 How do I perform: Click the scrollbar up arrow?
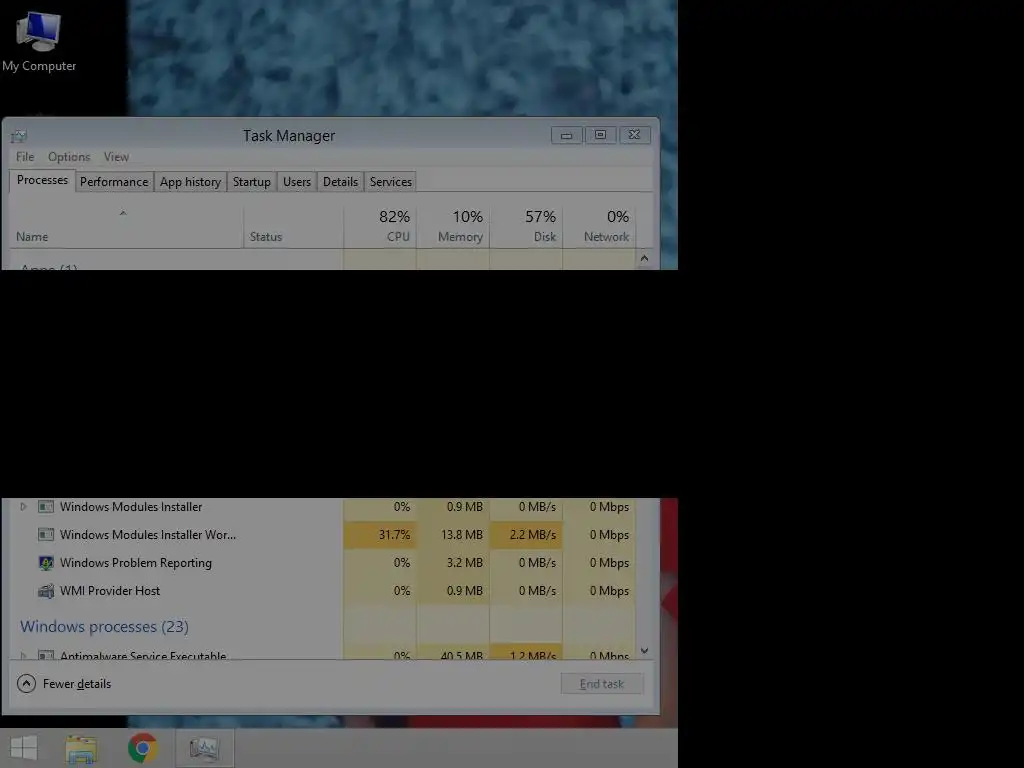pyautogui.click(x=645, y=259)
